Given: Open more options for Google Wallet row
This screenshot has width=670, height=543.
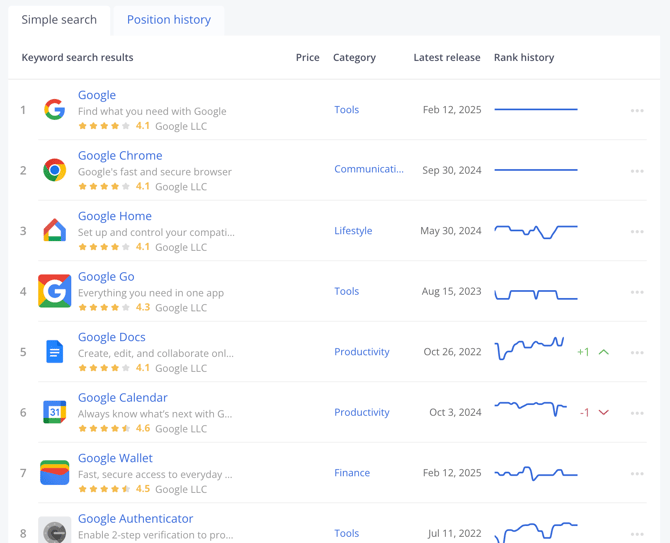Looking at the screenshot, I should (x=637, y=474).
